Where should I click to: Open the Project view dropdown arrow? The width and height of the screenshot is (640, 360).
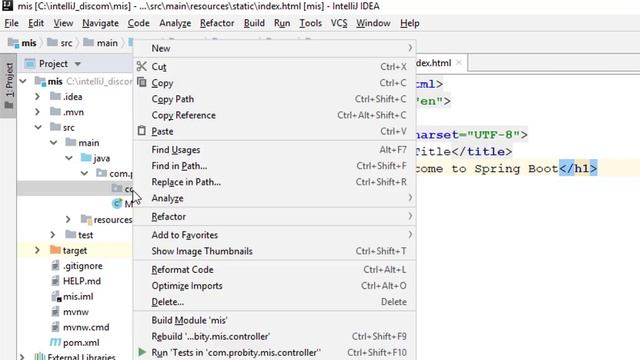(78, 64)
